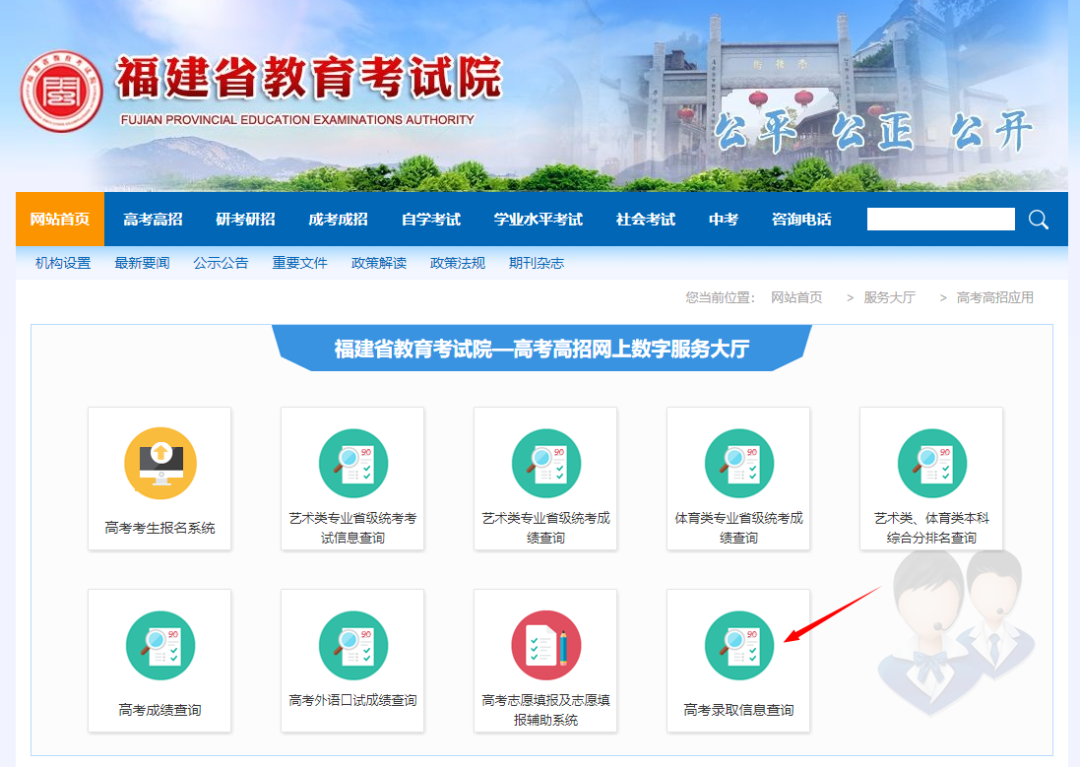Image resolution: width=1080 pixels, height=767 pixels.
Task: Open the 咨询电话 menu item
Action: (801, 219)
